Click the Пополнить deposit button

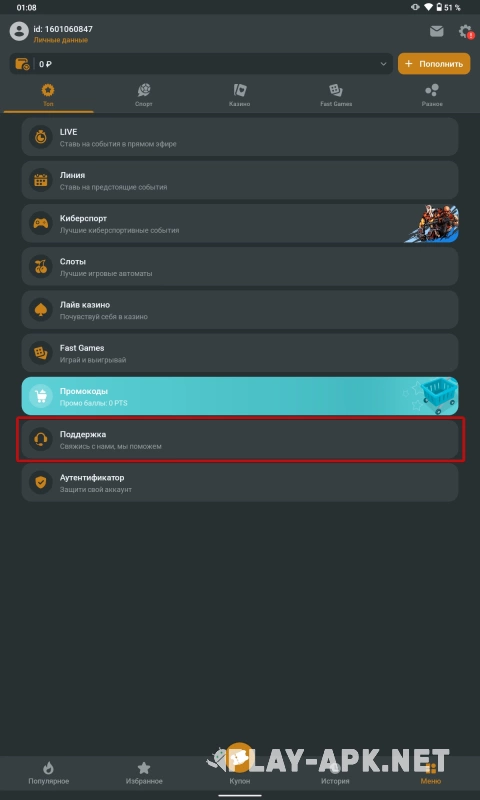tap(434, 64)
